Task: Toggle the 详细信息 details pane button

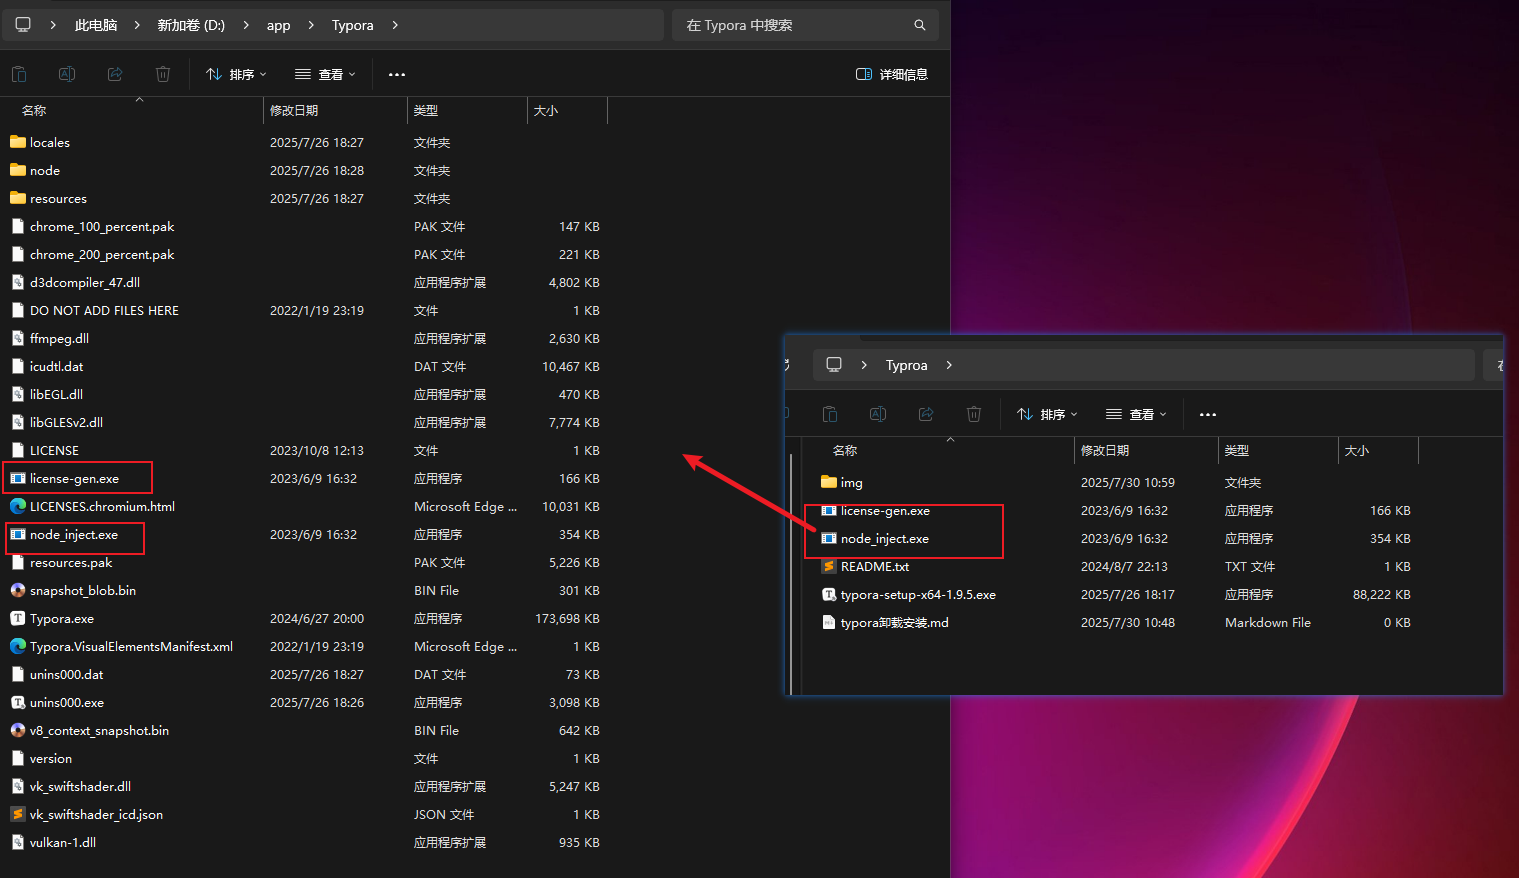Action: click(892, 74)
